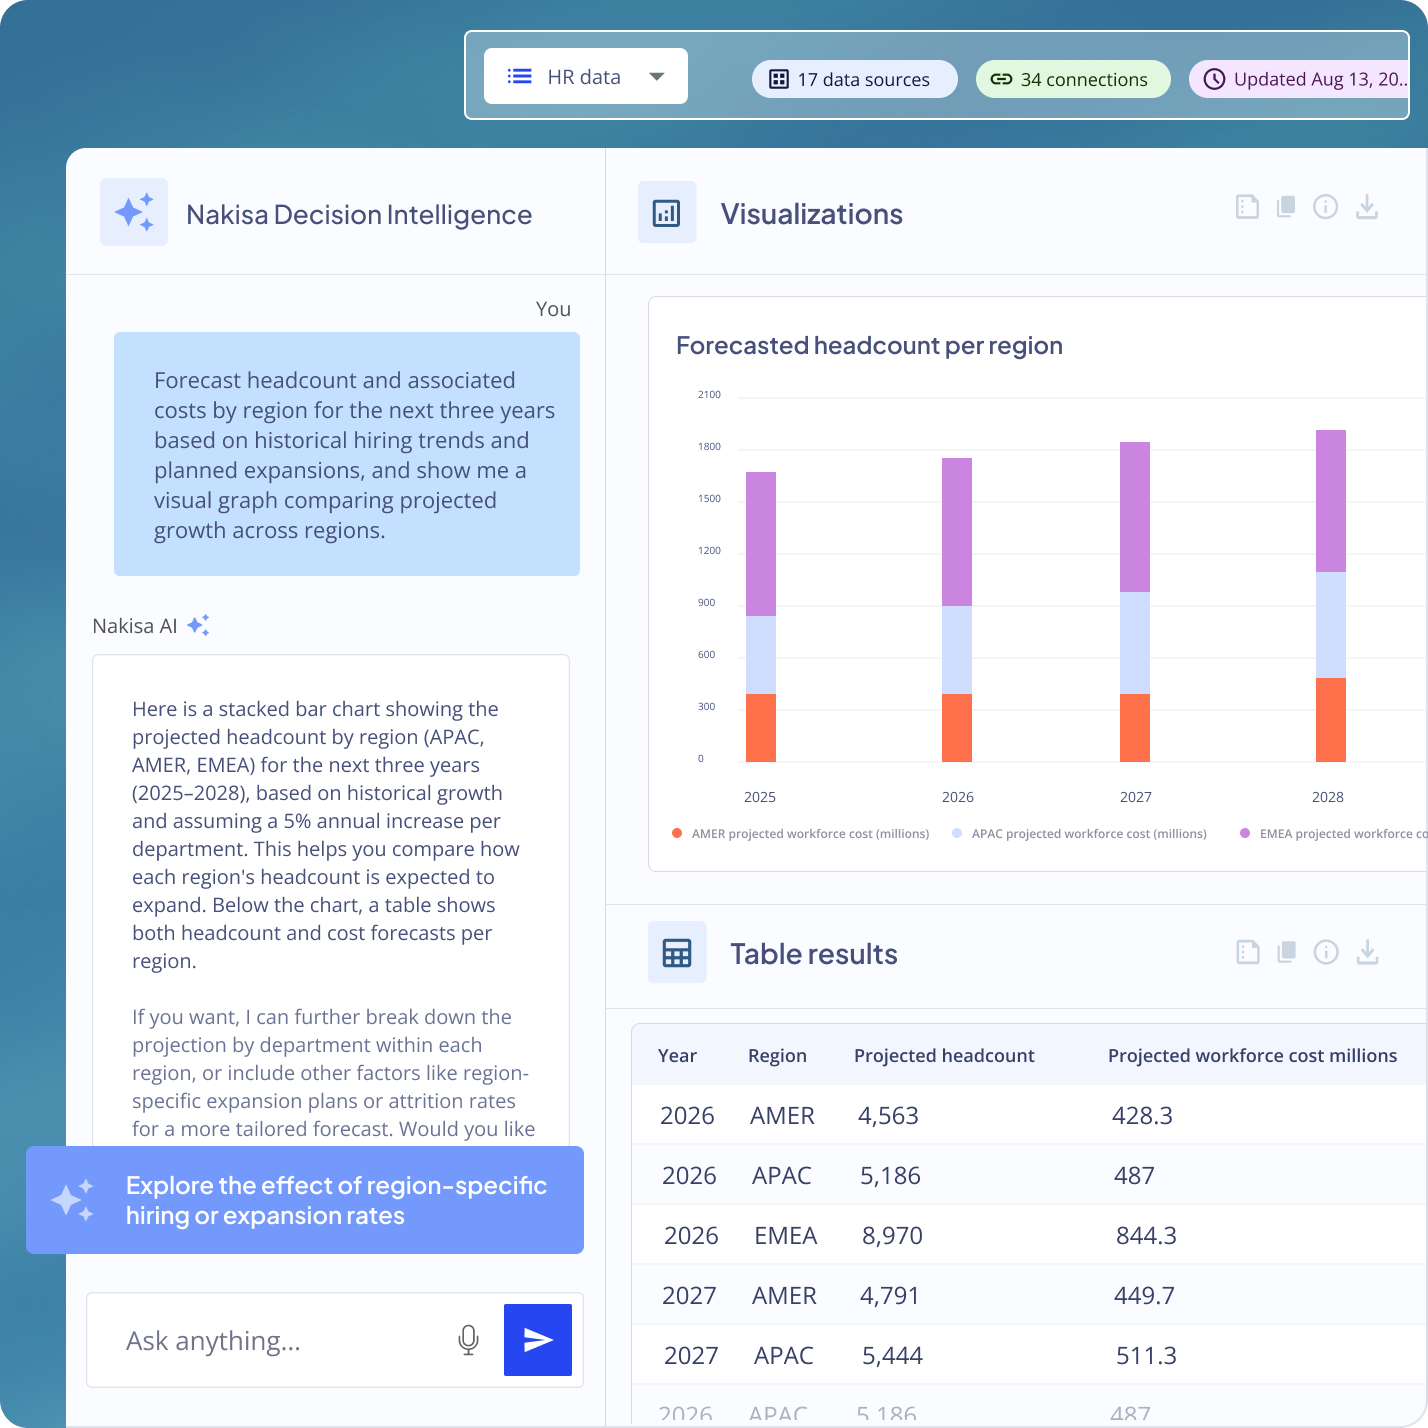Export the Visualizations report file
This screenshot has height=1428, width=1428.
(1247, 207)
